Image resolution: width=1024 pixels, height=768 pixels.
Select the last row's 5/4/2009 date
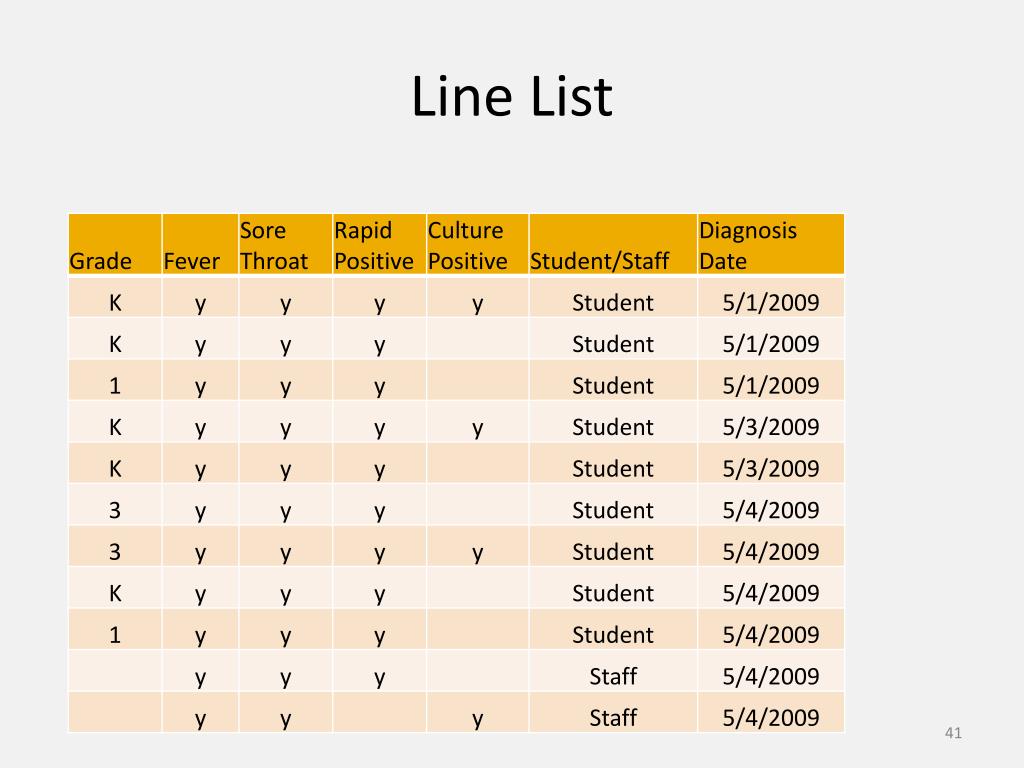771,718
